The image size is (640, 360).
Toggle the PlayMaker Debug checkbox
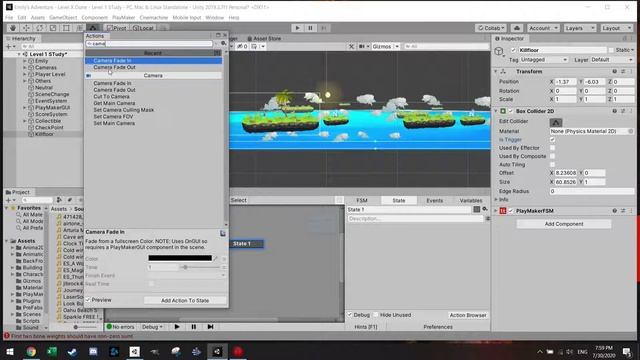pos(350,315)
